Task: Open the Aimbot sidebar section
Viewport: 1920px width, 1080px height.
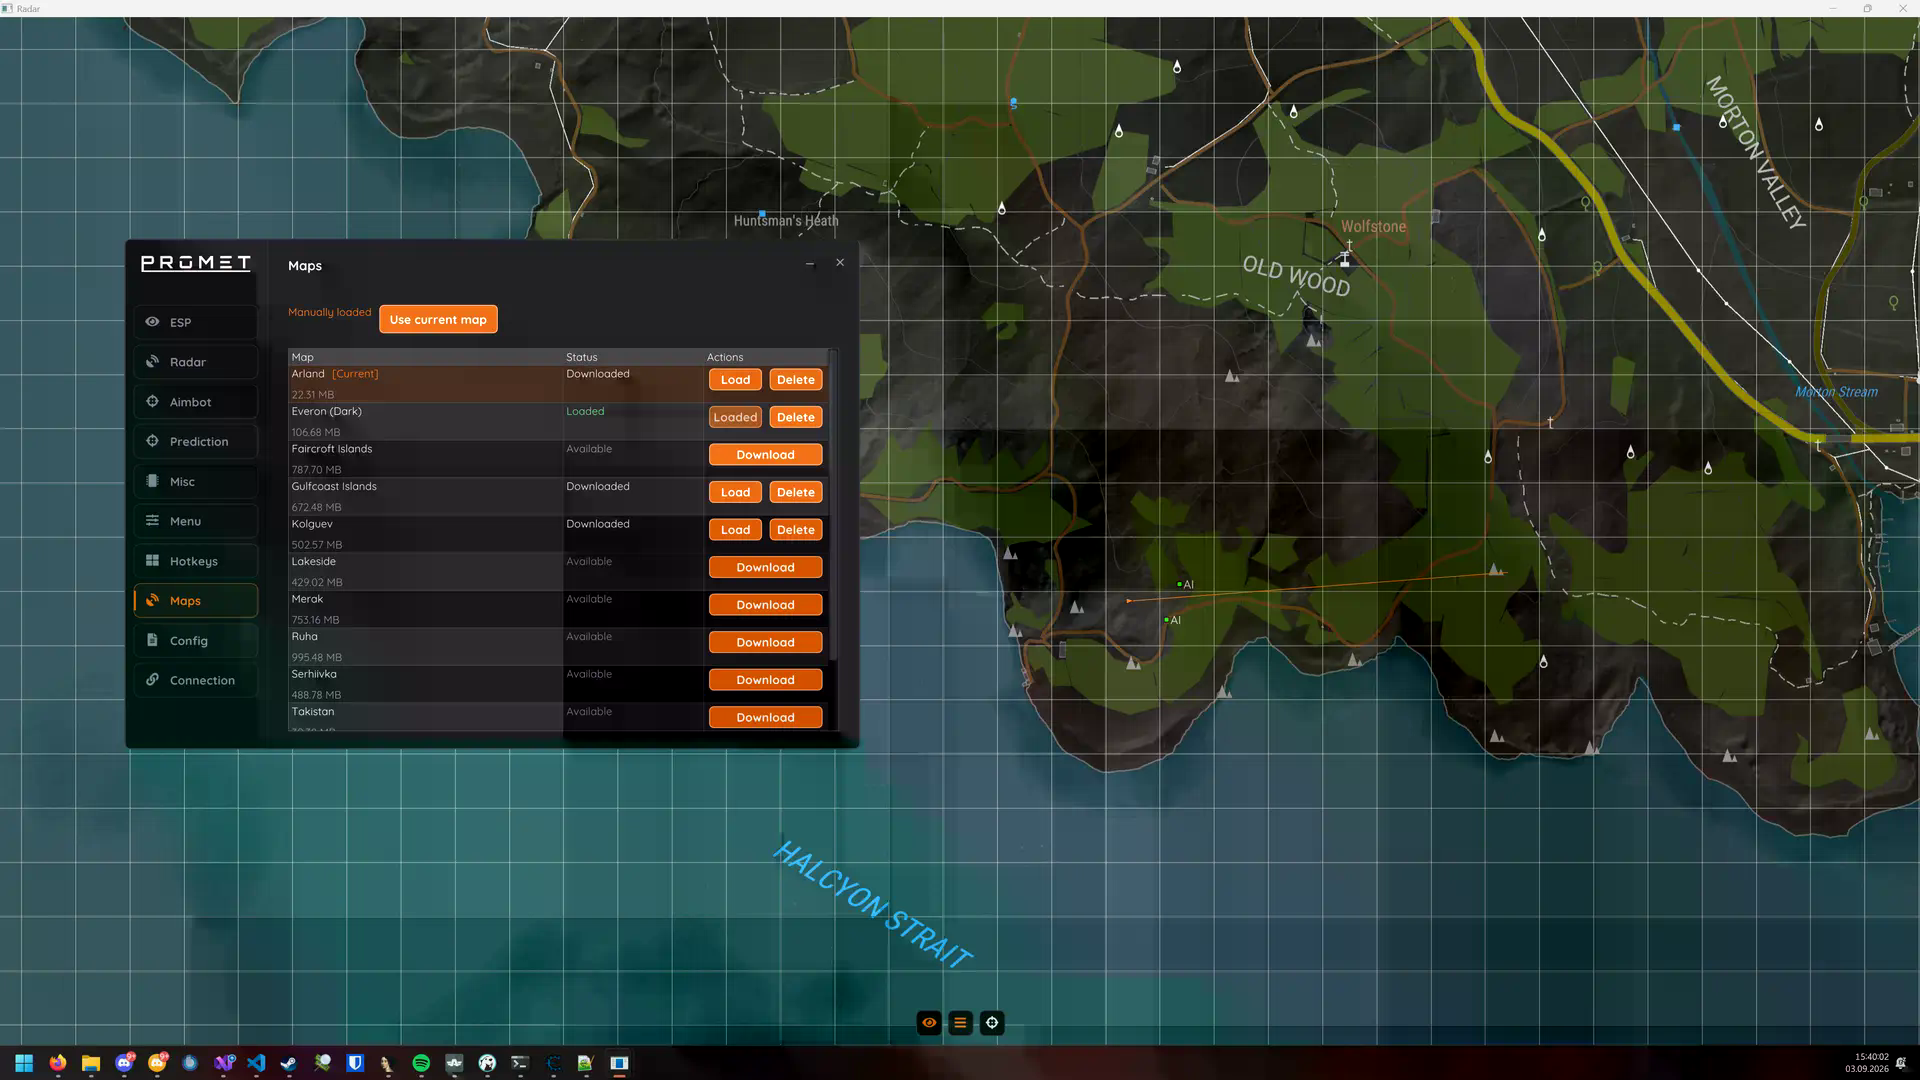Action: pyautogui.click(x=196, y=402)
